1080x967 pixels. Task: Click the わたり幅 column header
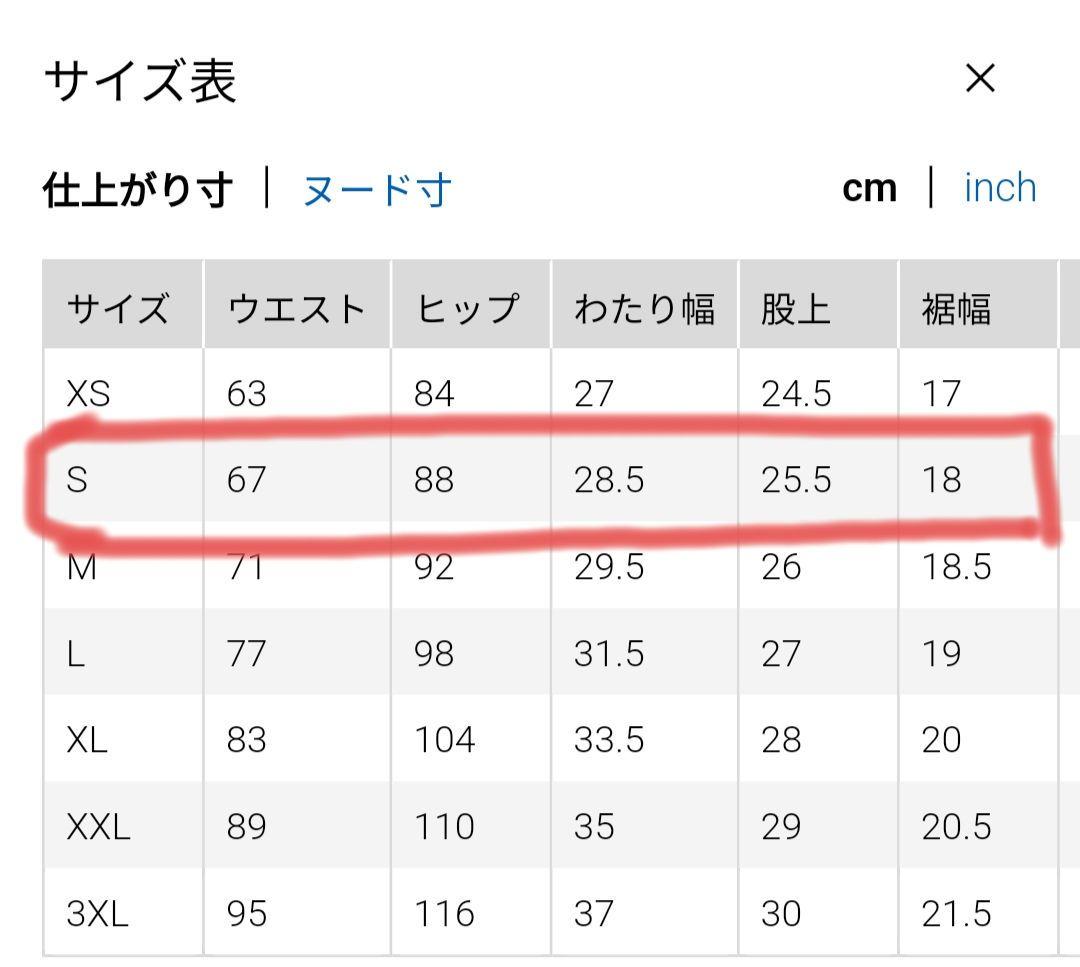point(644,309)
